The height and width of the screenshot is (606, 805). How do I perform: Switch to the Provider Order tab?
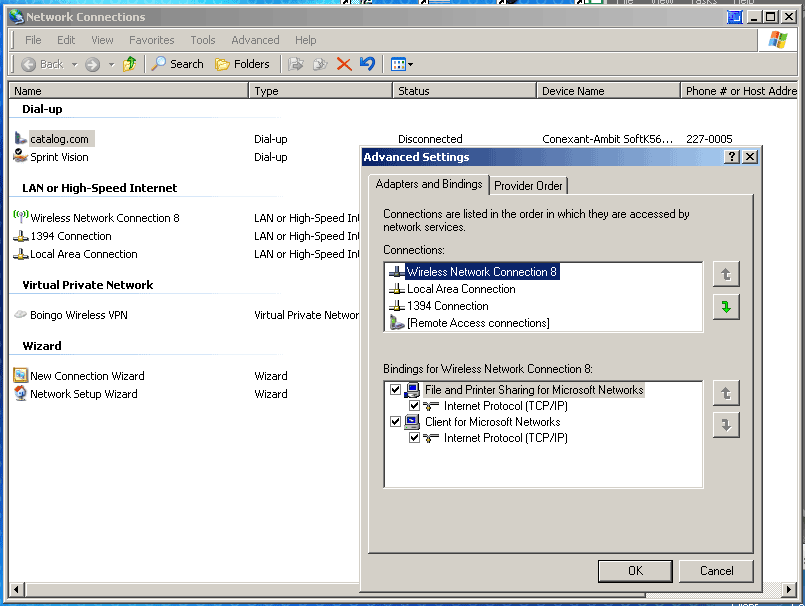pyautogui.click(x=528, y=186)
